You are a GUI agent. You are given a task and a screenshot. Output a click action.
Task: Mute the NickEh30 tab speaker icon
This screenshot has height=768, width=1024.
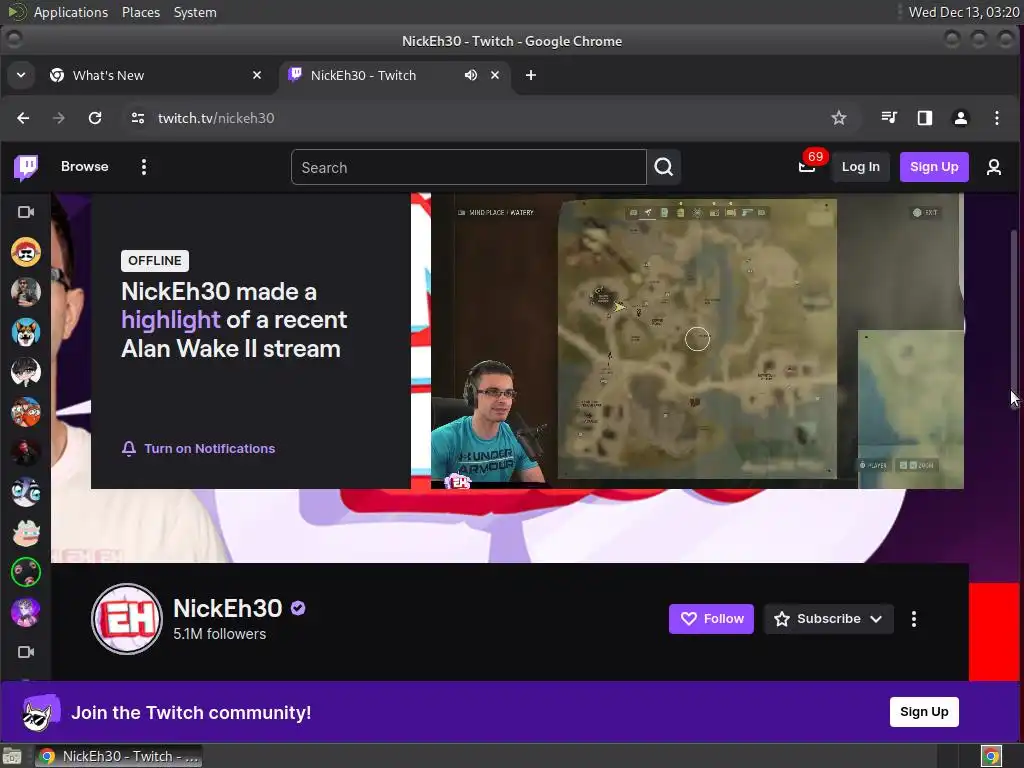pyautogui.click(x=470, y=75)
